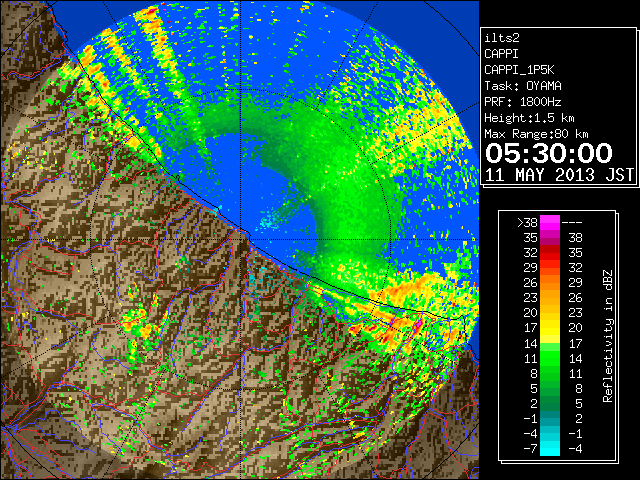Click the '>38' legend label
This screenshot has height=480, width=640.
tap(527, 222)
